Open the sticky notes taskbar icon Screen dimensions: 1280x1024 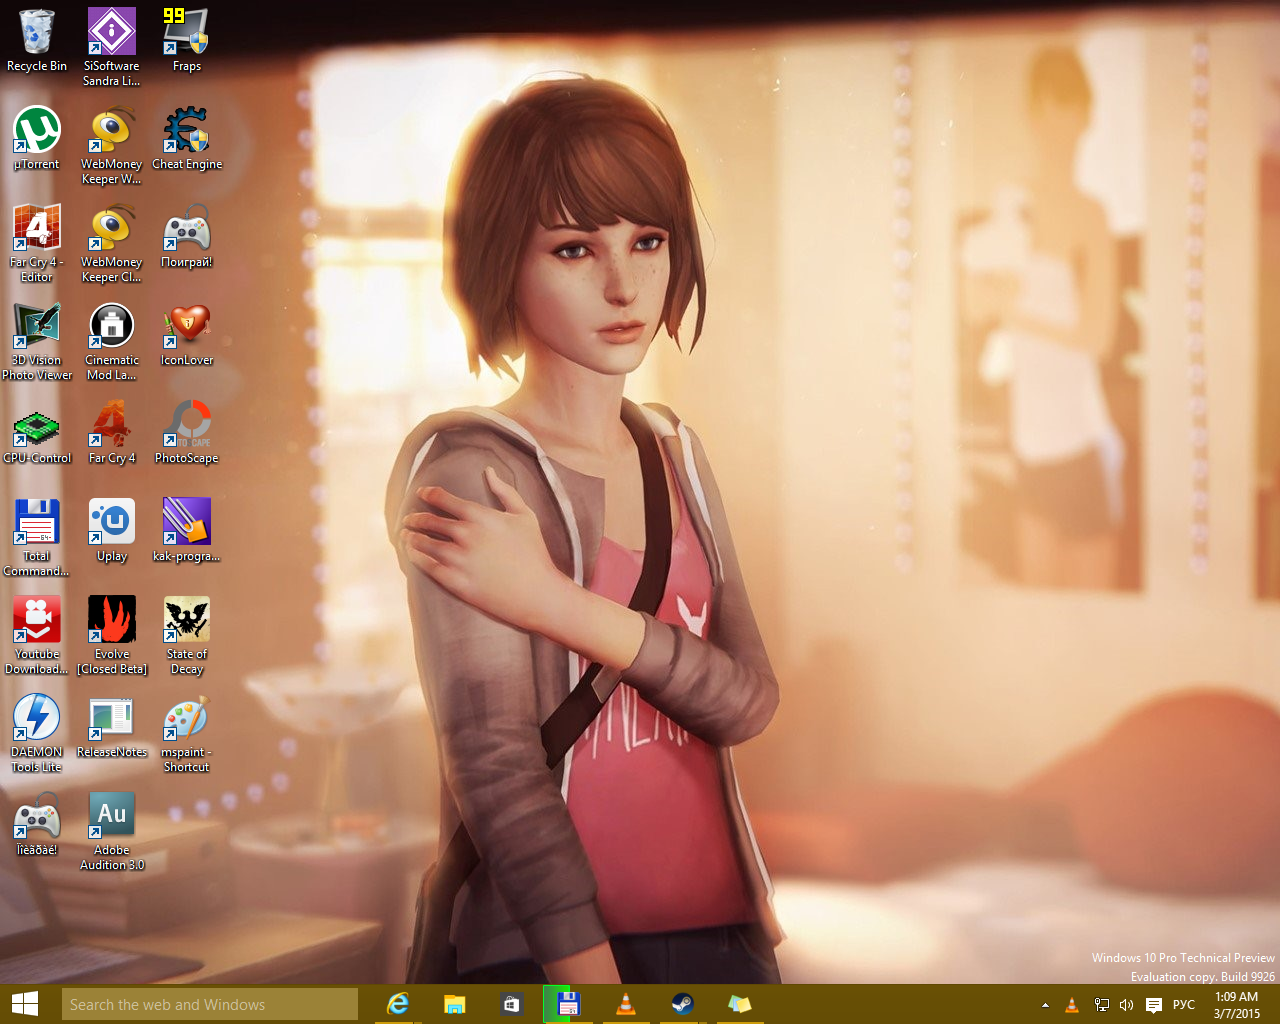(740, 1004)
